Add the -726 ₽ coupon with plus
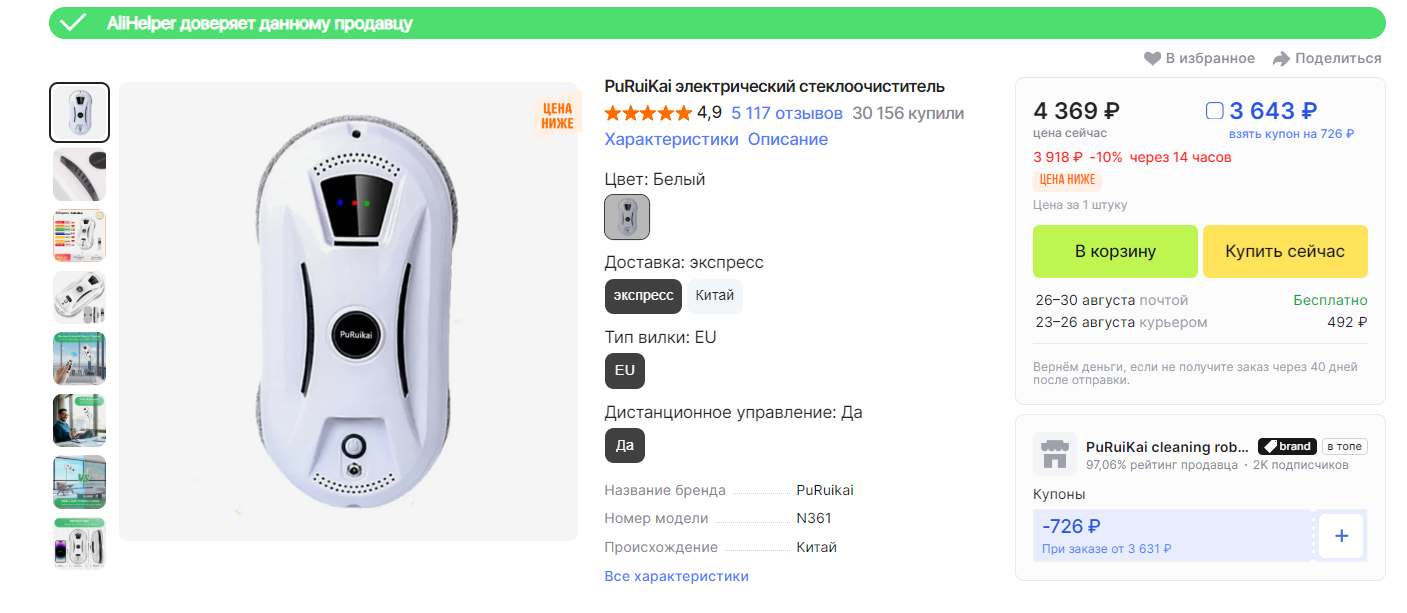1407x613 pixels. point(1341,536)
